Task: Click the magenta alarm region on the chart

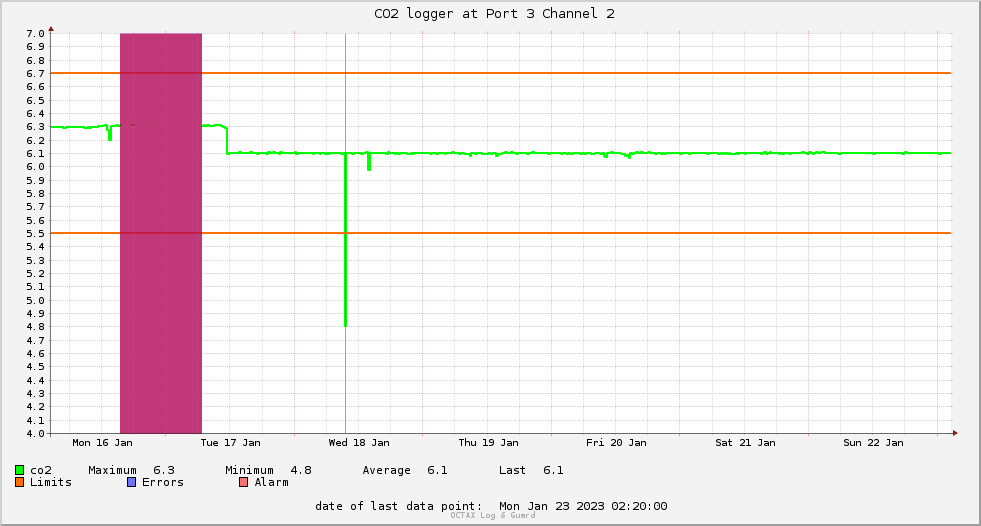Action: [x=161, y=233]
